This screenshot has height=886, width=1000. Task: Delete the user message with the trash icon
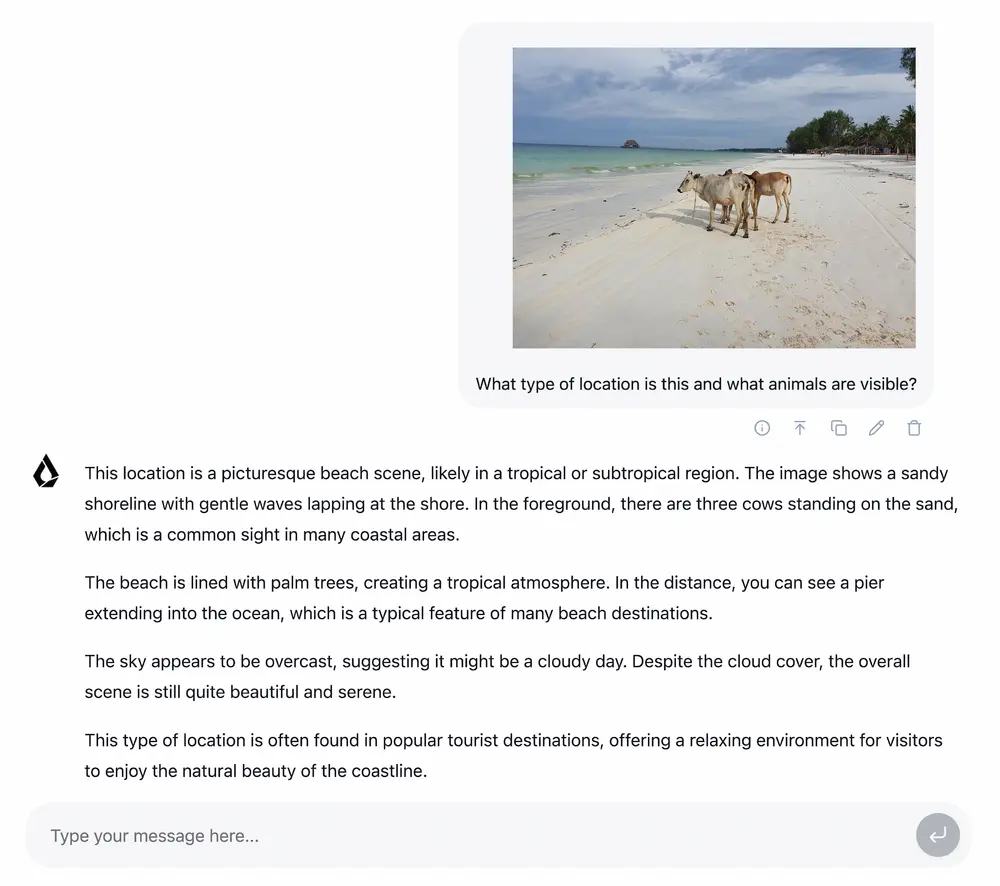(914, 428)
